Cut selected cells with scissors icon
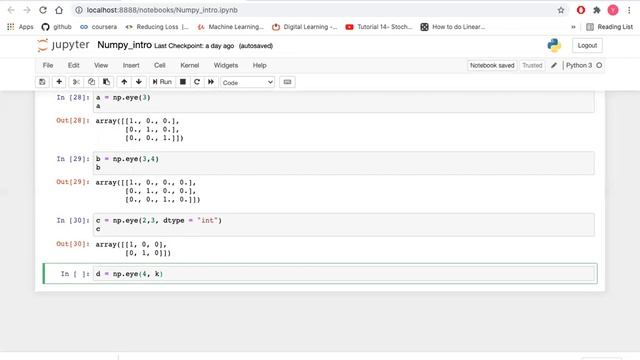640x360 pixels. 76,82
